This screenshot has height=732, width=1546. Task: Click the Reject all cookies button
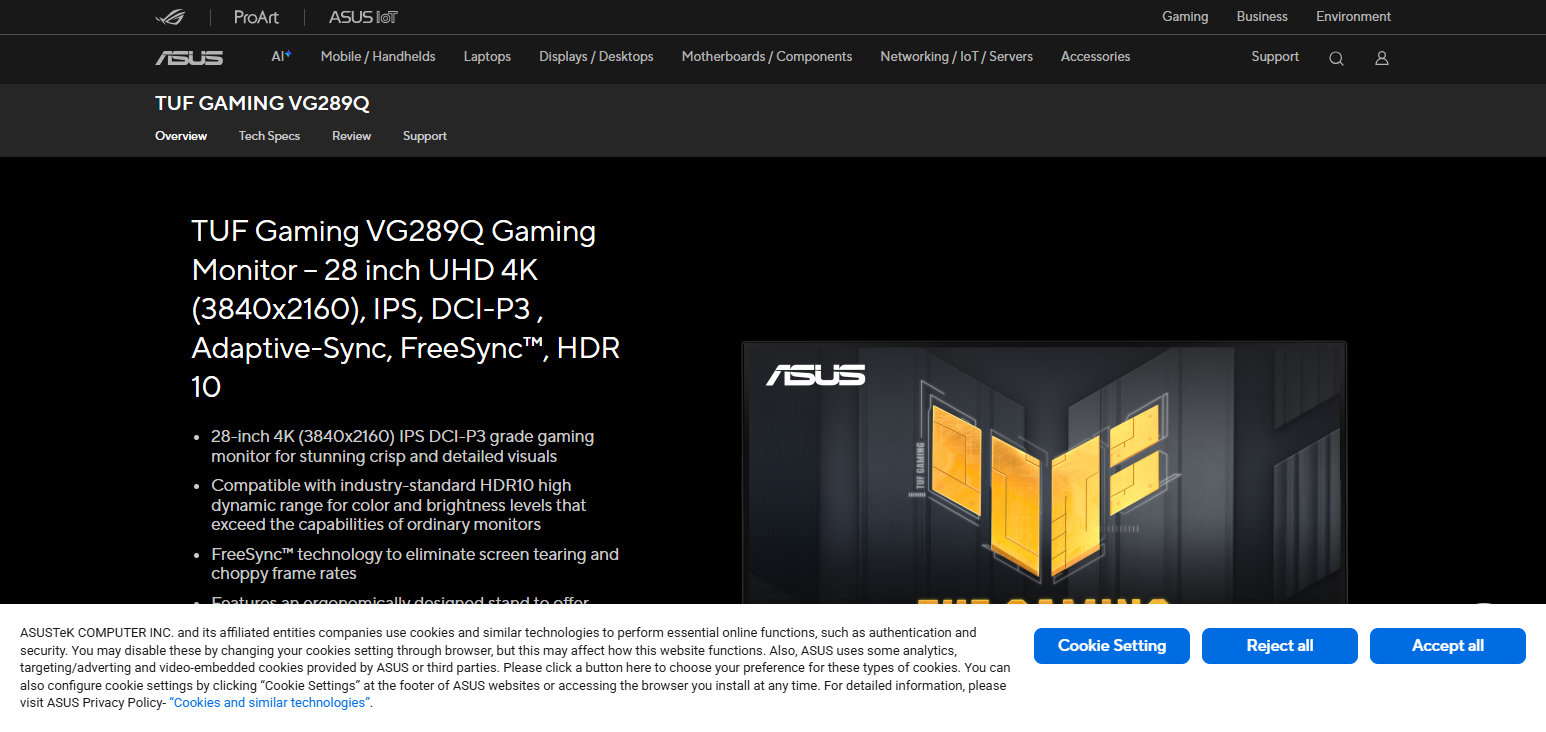tap(1279, 646)
